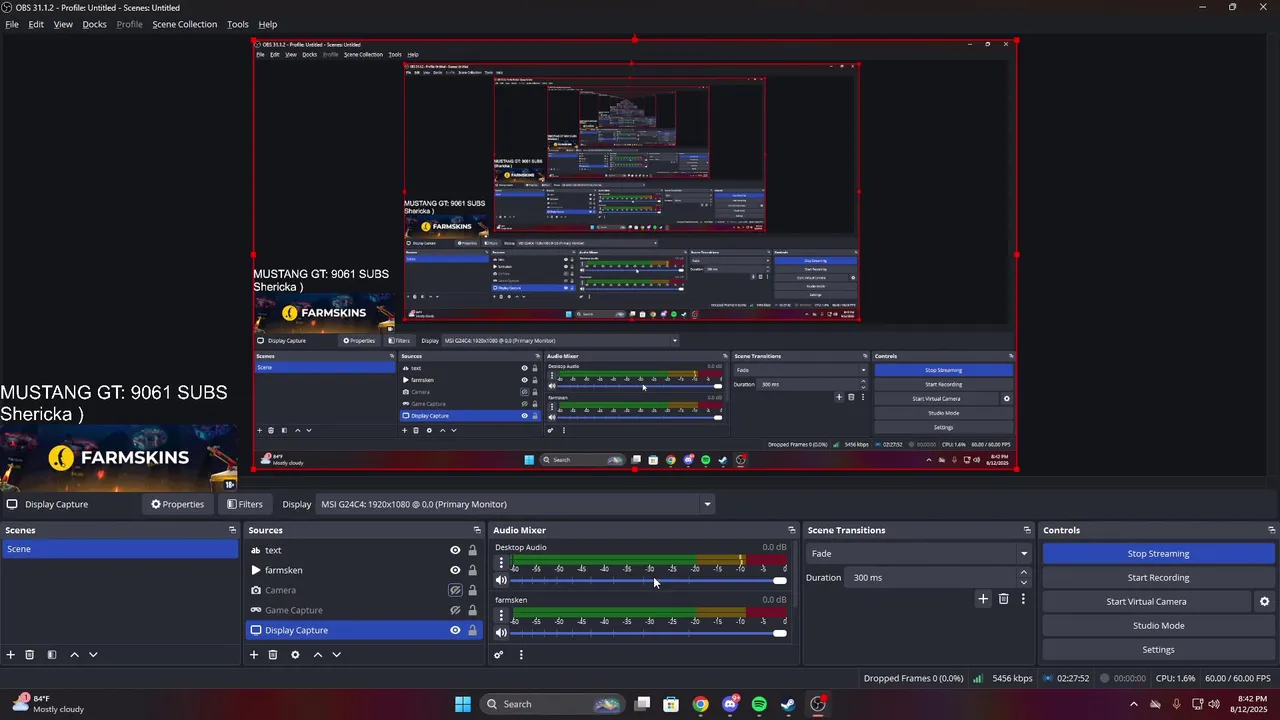Pop out the Controls dock icon
1280x720 pixels.
coord(1272,530)
